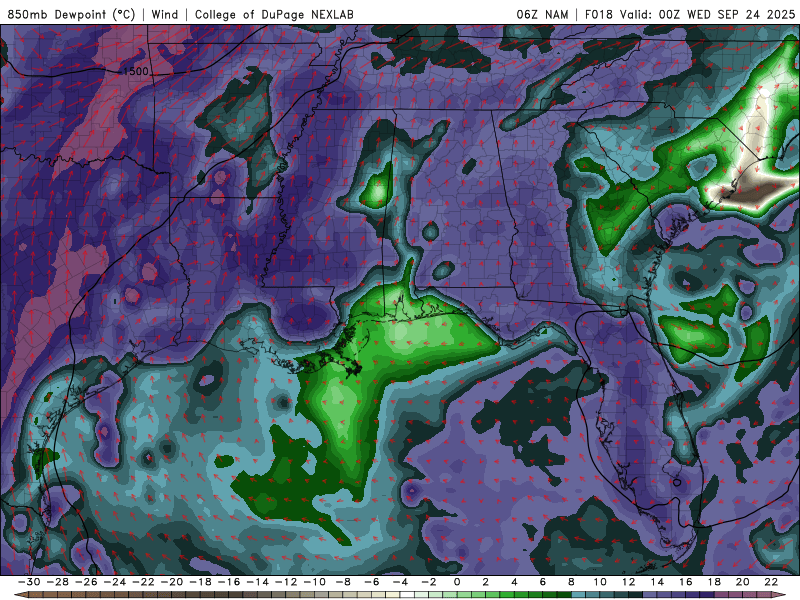Click the '-18' color scale label
This screenshot has width=800, height=600.
[201, 582]
